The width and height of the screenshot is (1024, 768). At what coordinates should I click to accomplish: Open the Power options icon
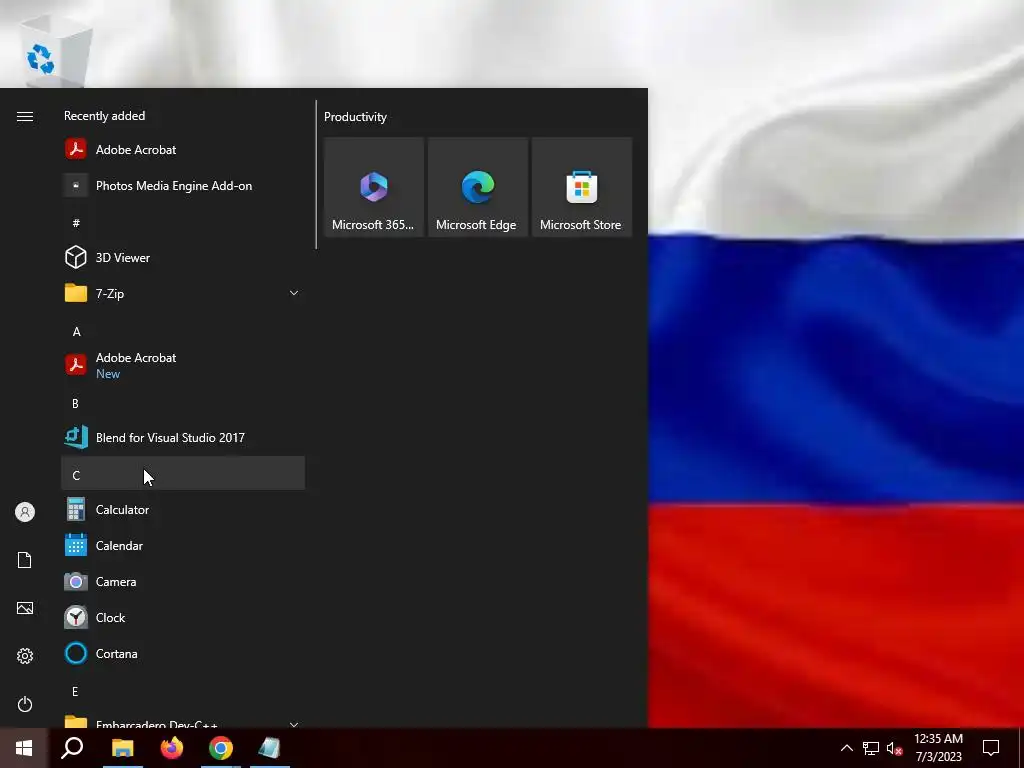(x=25, y=704)
